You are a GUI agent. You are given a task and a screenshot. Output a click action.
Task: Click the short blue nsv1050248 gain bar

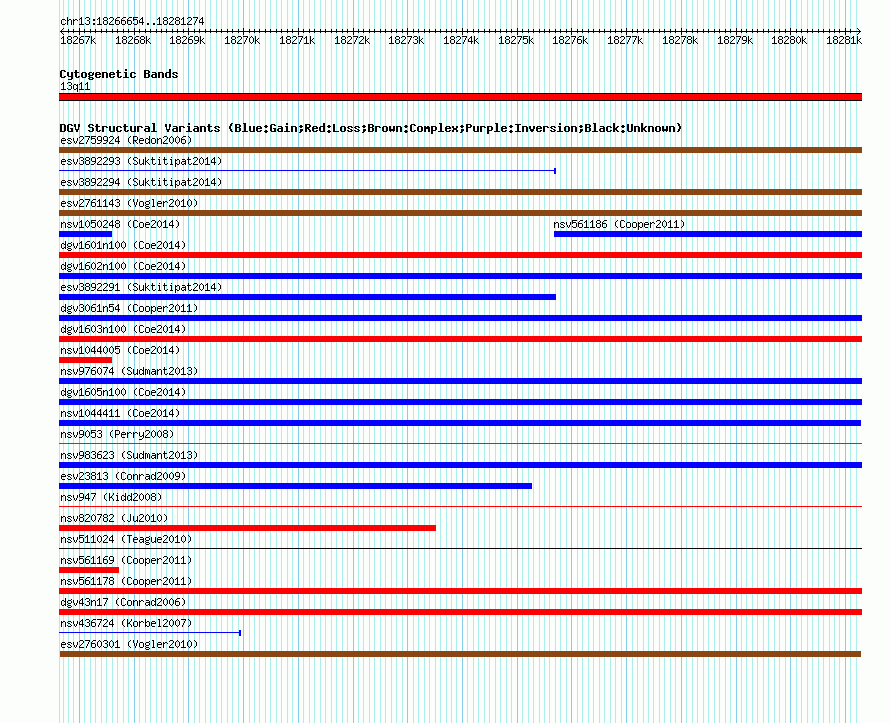(x=86, y=234)
